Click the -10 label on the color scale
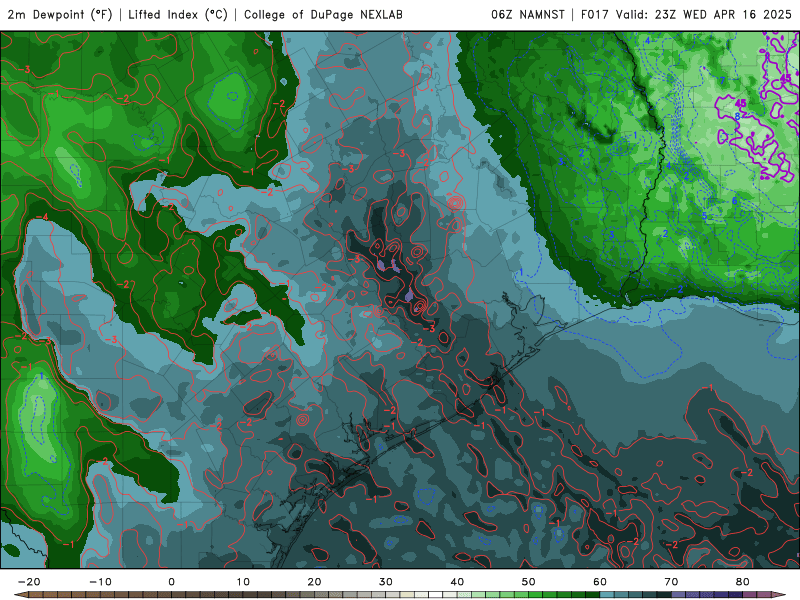Screen dimensions: 800x600 click(100, 582)
